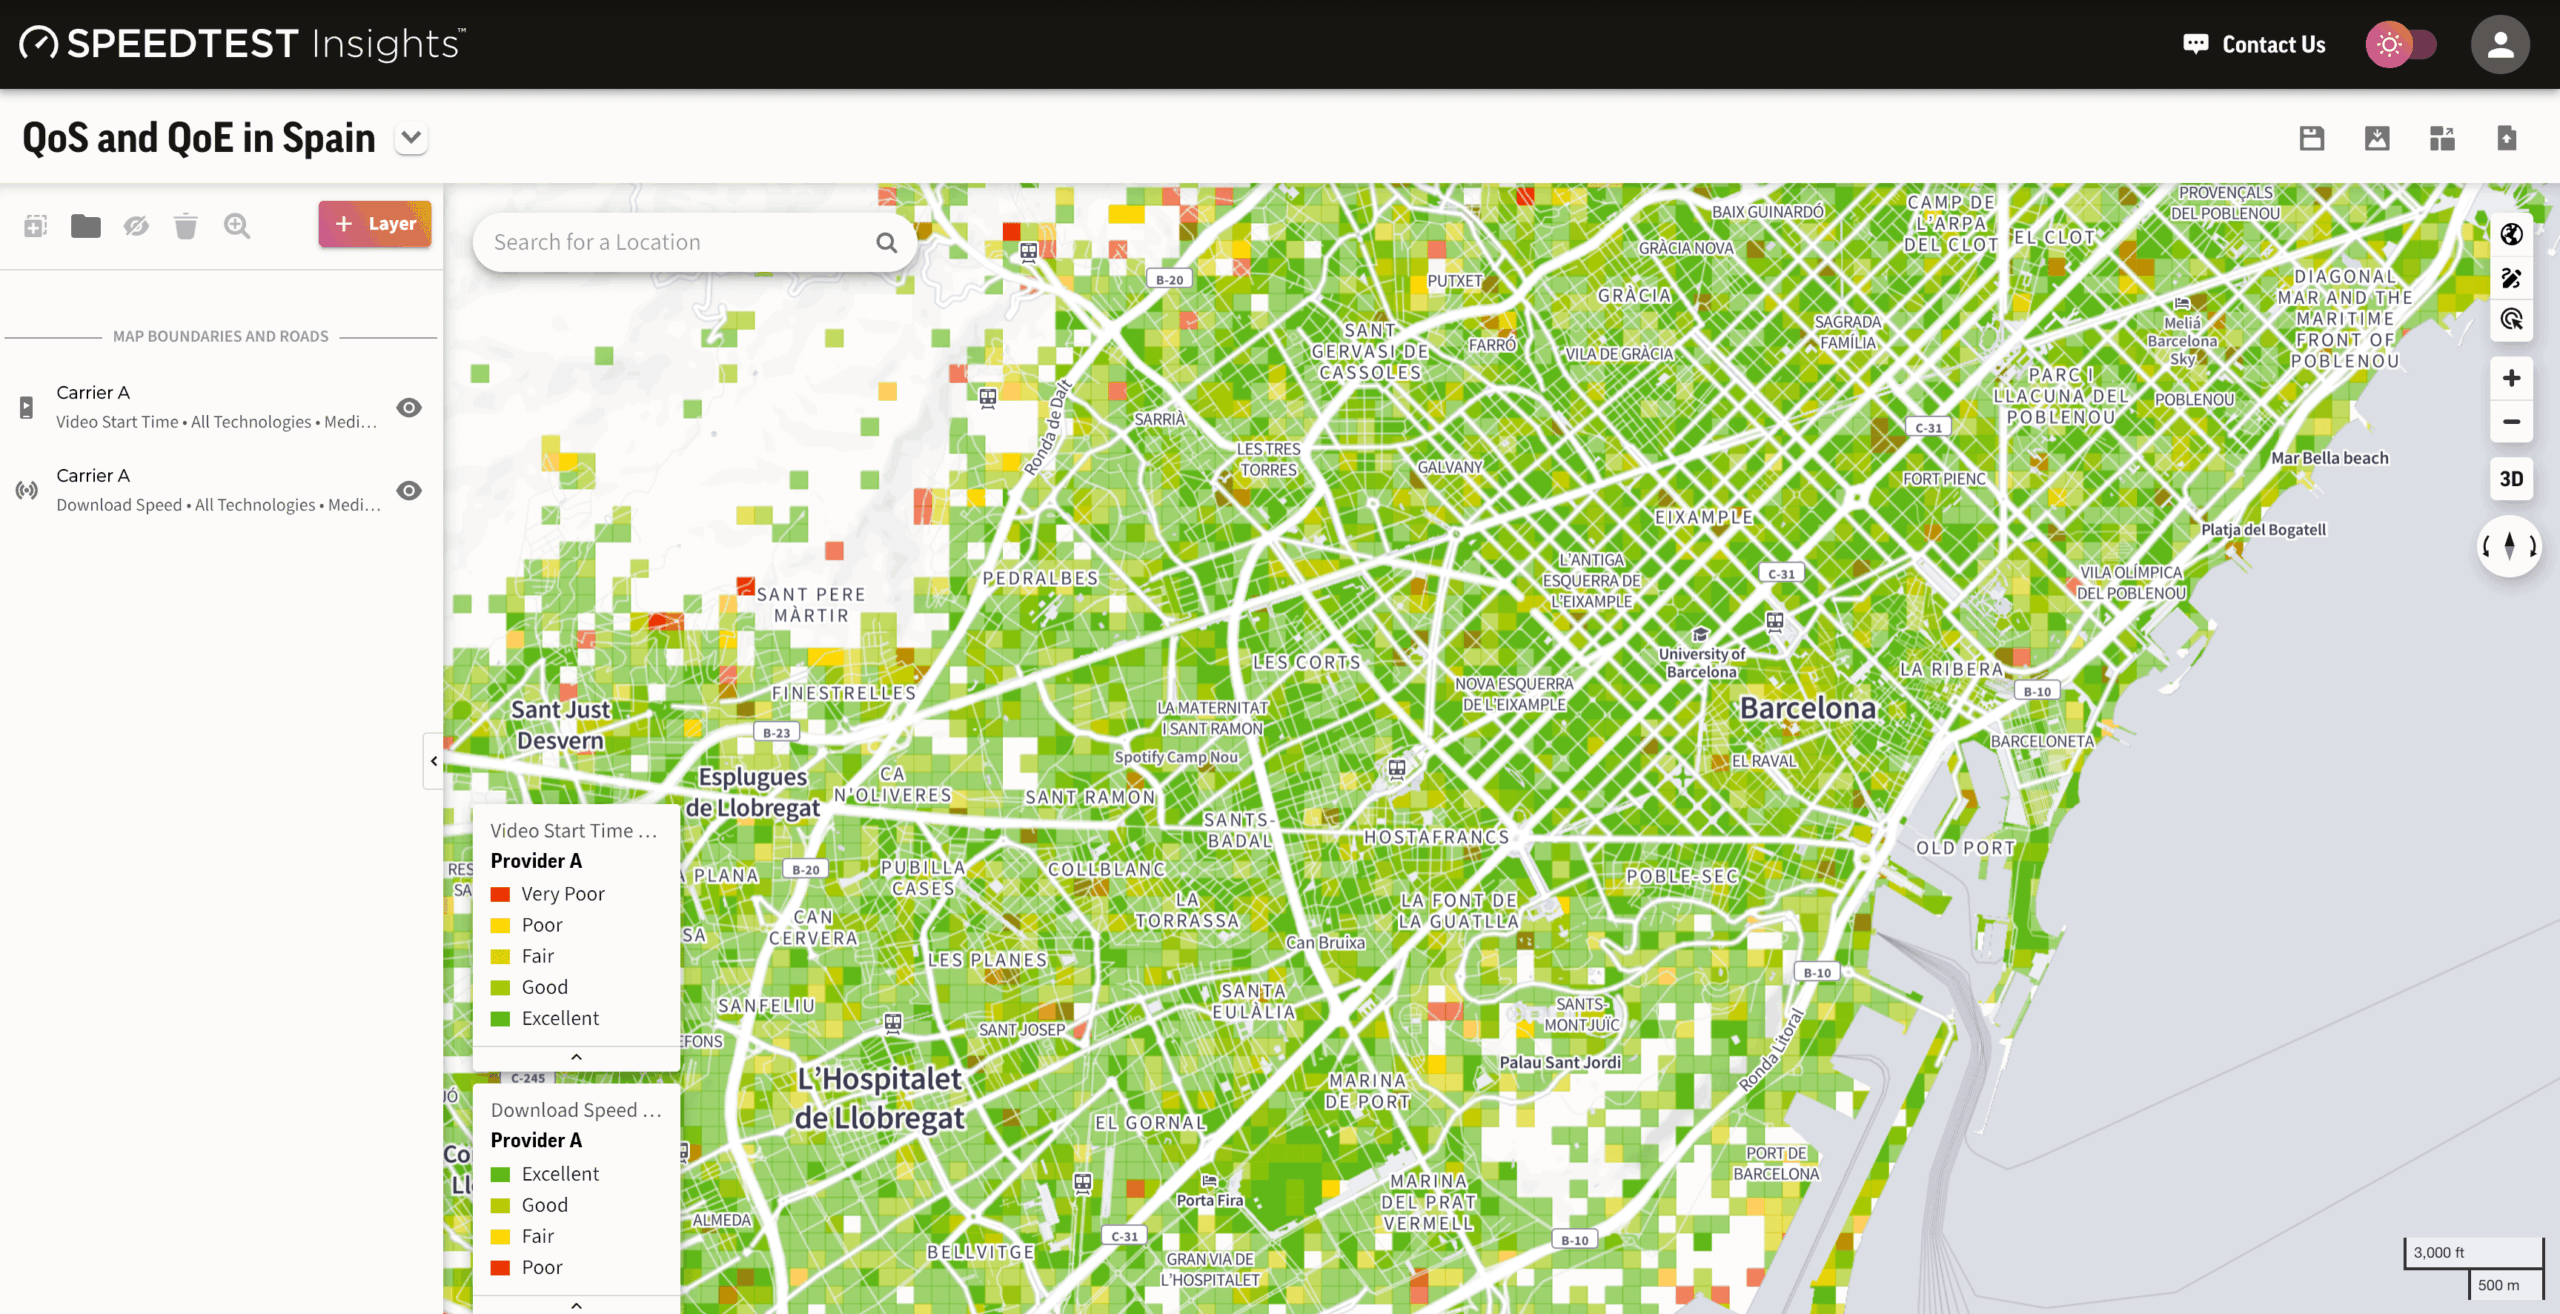
Task: Click the export map image icon
Action: (2376, 138)
